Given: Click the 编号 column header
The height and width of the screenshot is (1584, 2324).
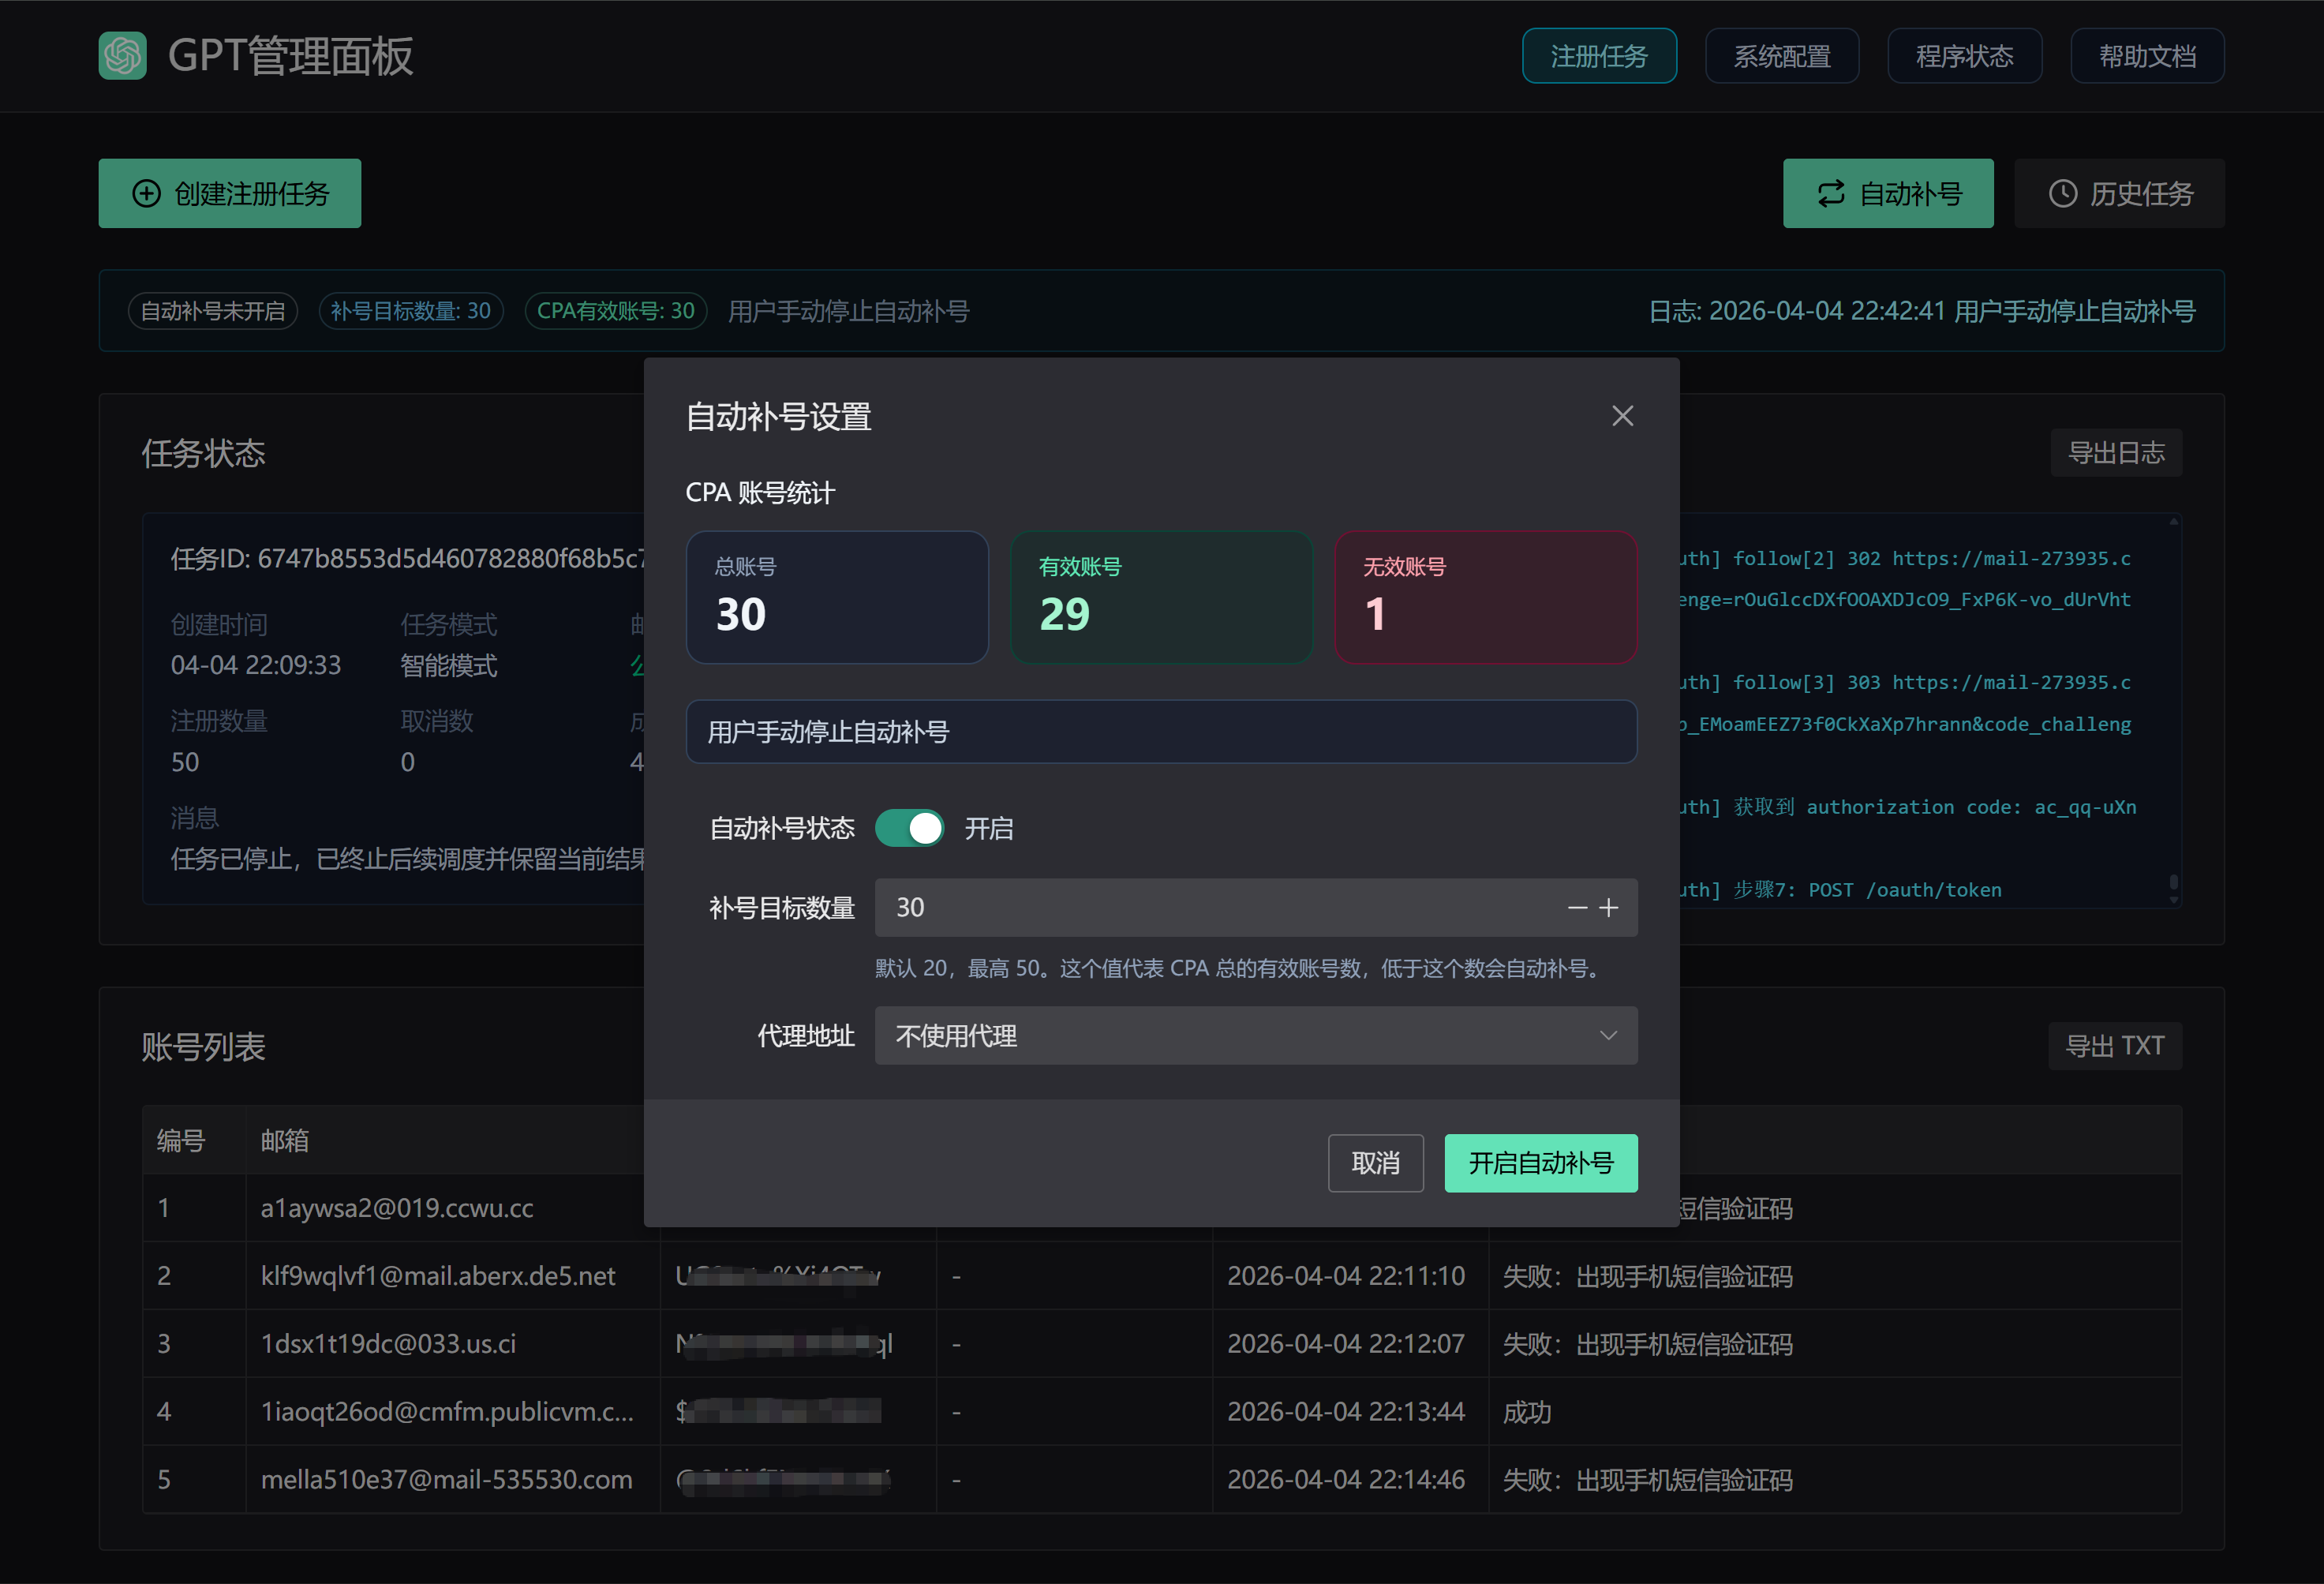Looking at the screenshot, I should pyautogui.click(x=181, y=1141).
